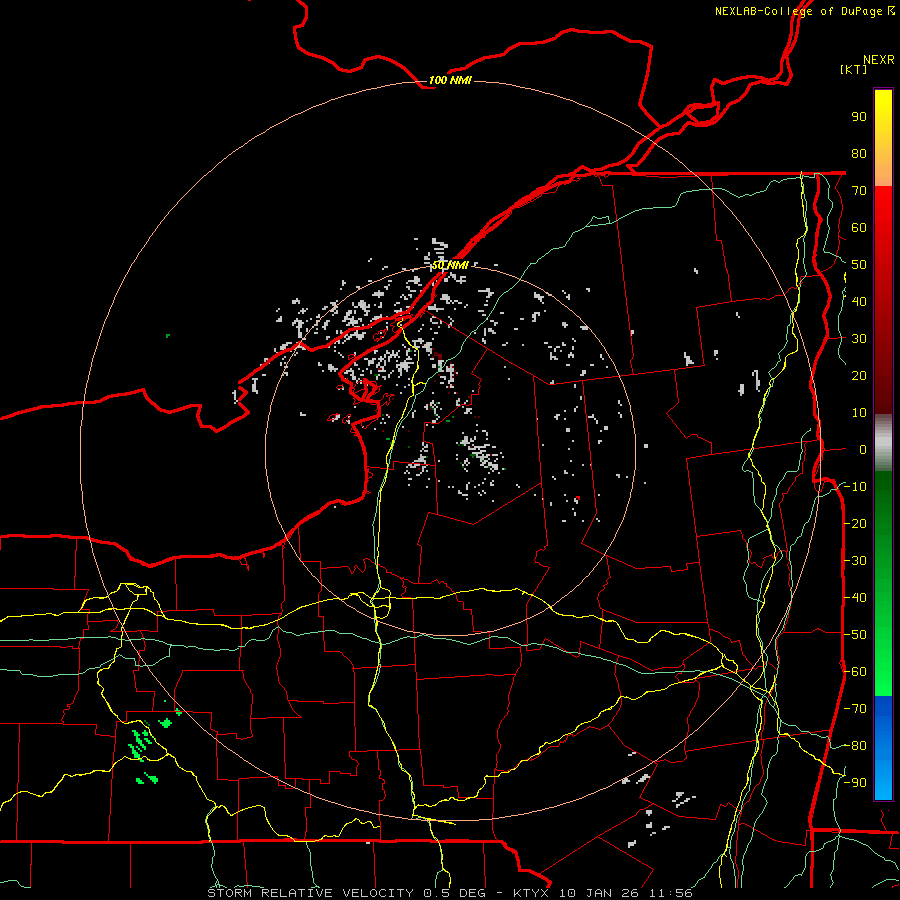Click the -90 value on velocity scale

(855, 783)
